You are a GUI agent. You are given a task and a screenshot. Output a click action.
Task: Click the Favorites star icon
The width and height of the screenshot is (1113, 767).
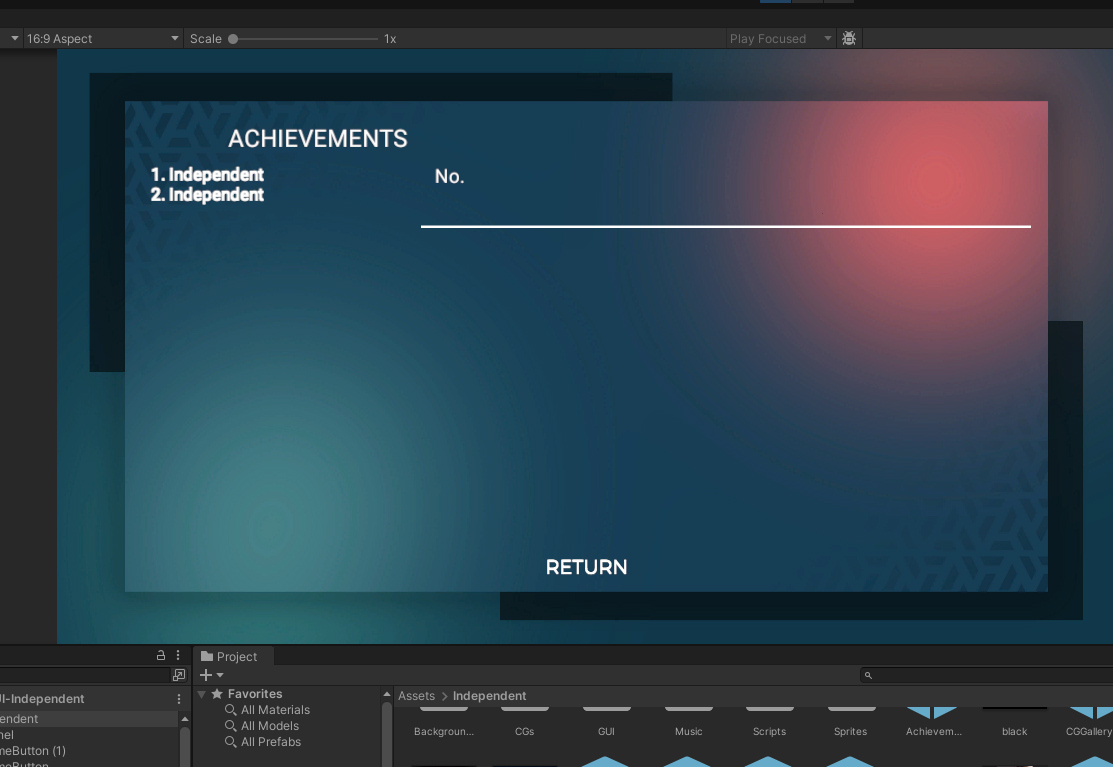coord(215,693)
